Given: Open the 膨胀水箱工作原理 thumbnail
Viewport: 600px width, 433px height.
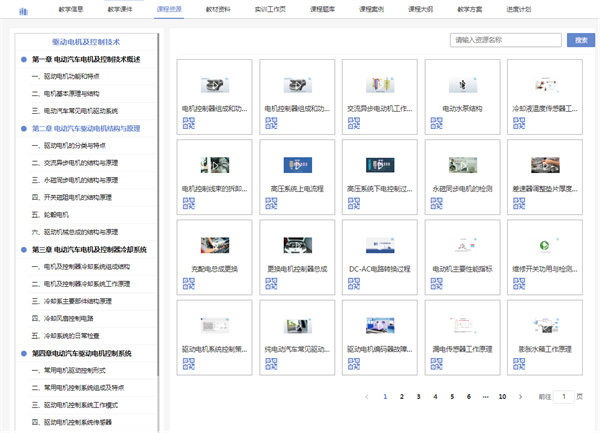Looking at the screenshot, I should [545, 326].
